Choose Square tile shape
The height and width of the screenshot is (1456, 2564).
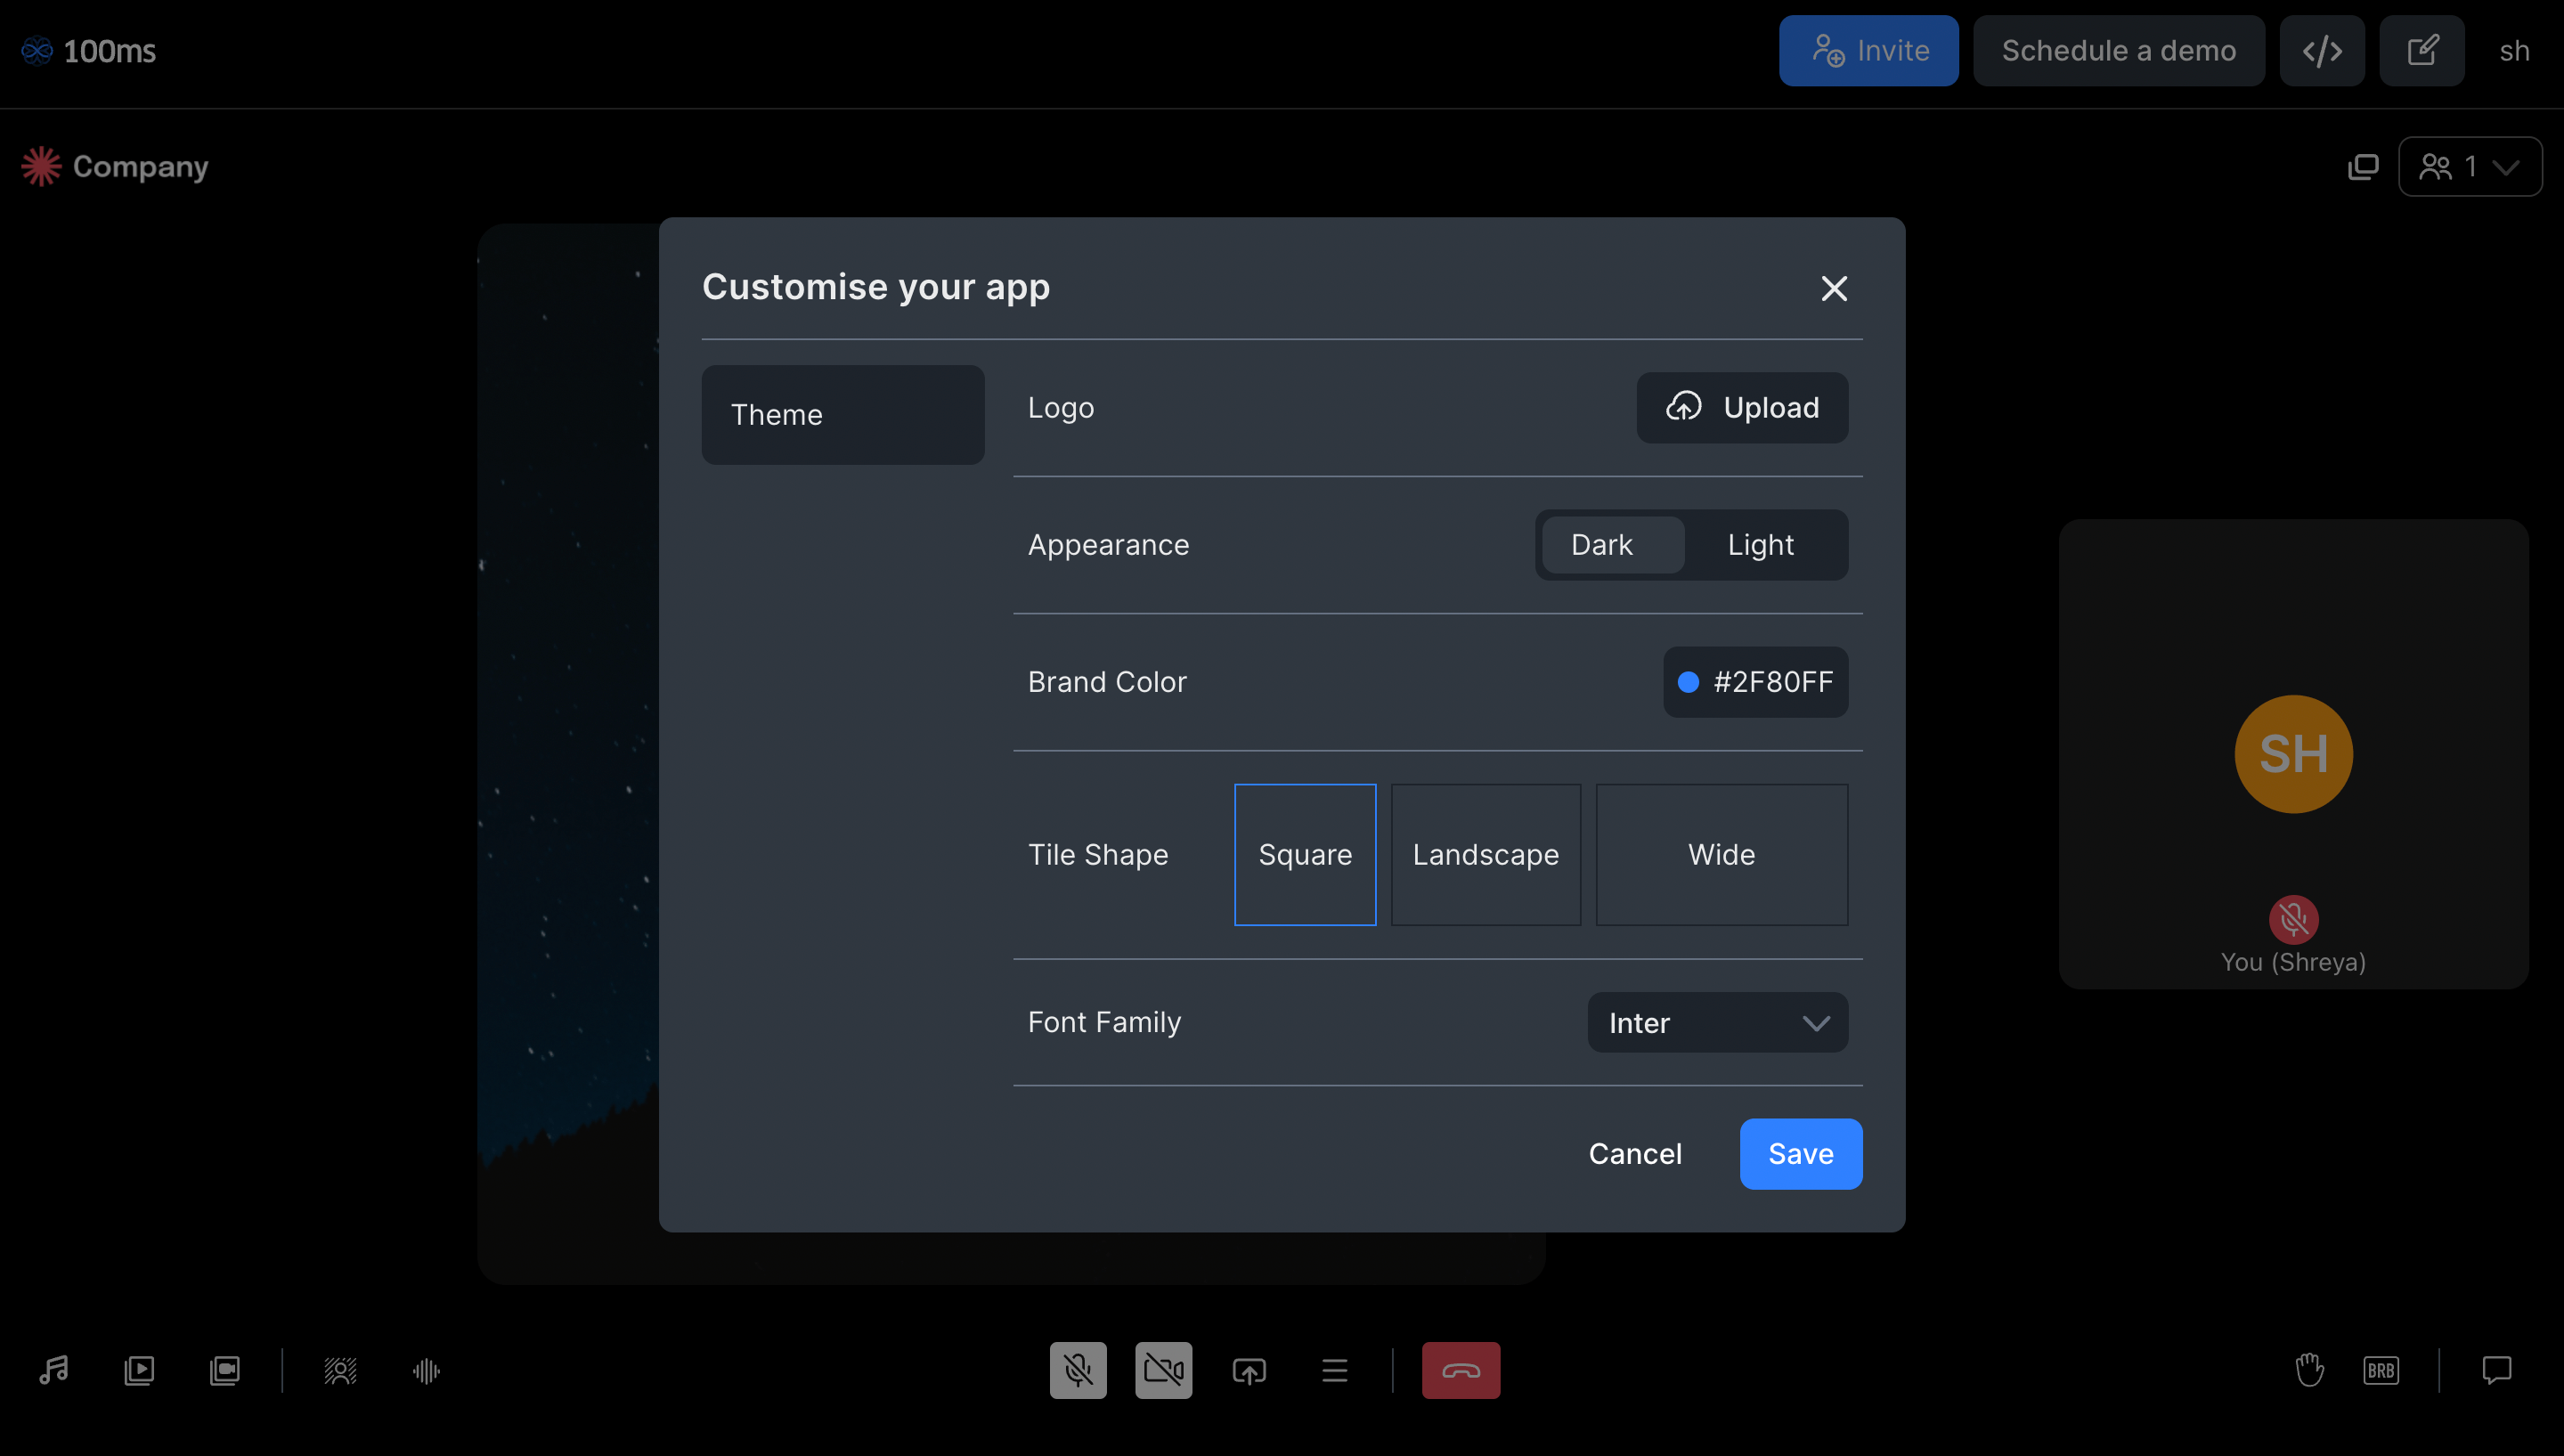[x=1304, y=854]
